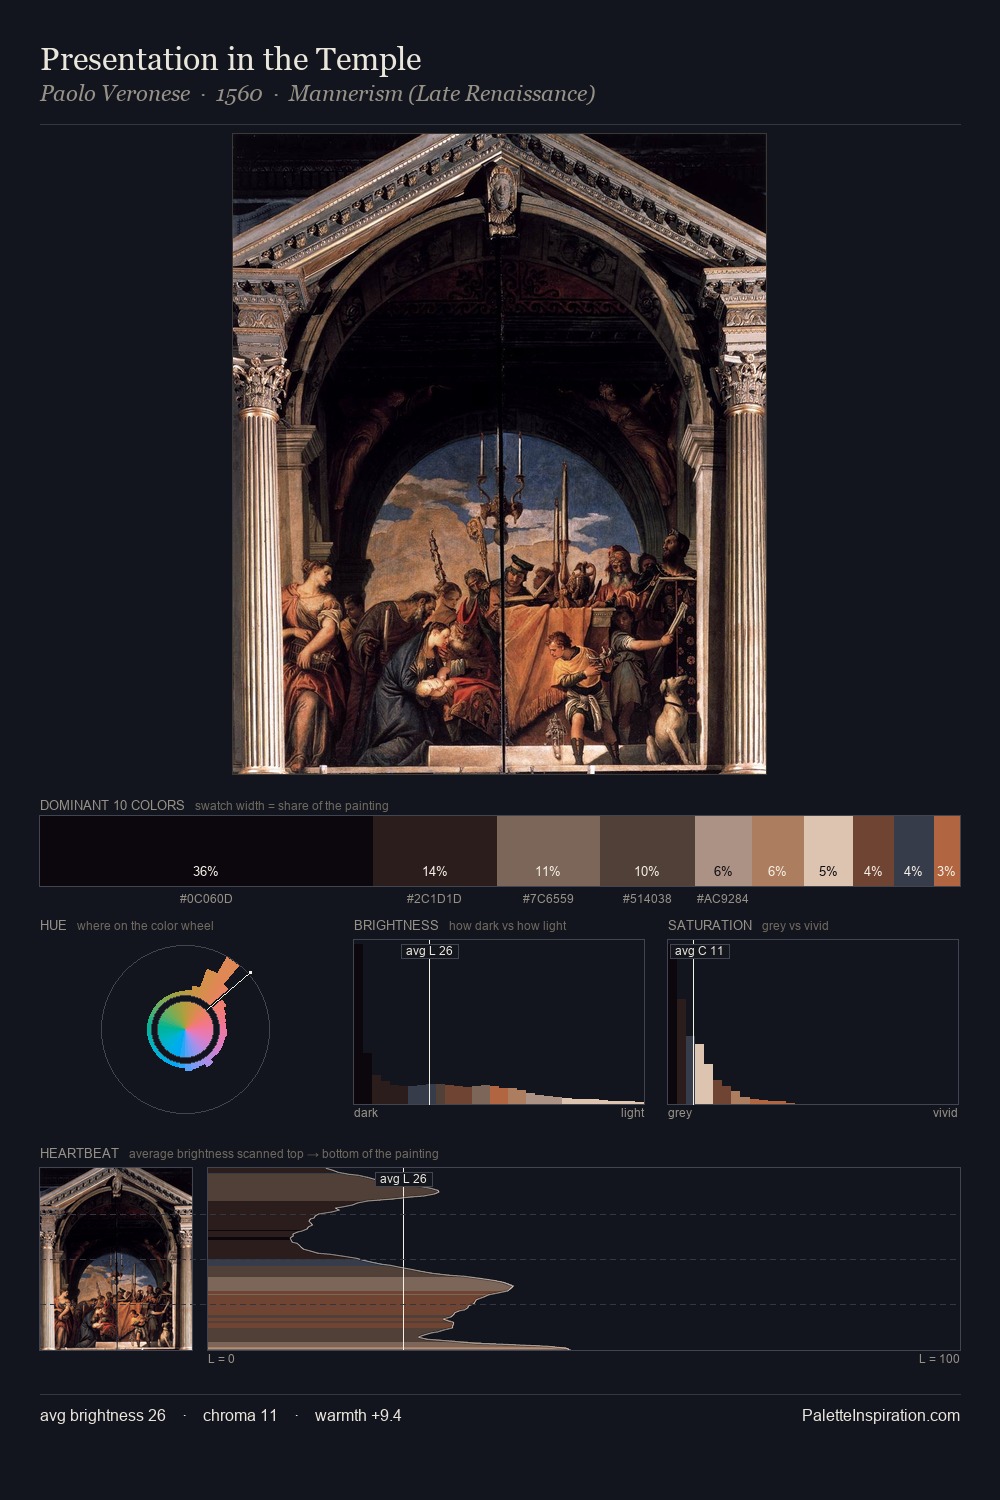Click the title Presentation in the Temple
The width and height of the screenshot is (1000, 1500).
click(x=231, y=59)
